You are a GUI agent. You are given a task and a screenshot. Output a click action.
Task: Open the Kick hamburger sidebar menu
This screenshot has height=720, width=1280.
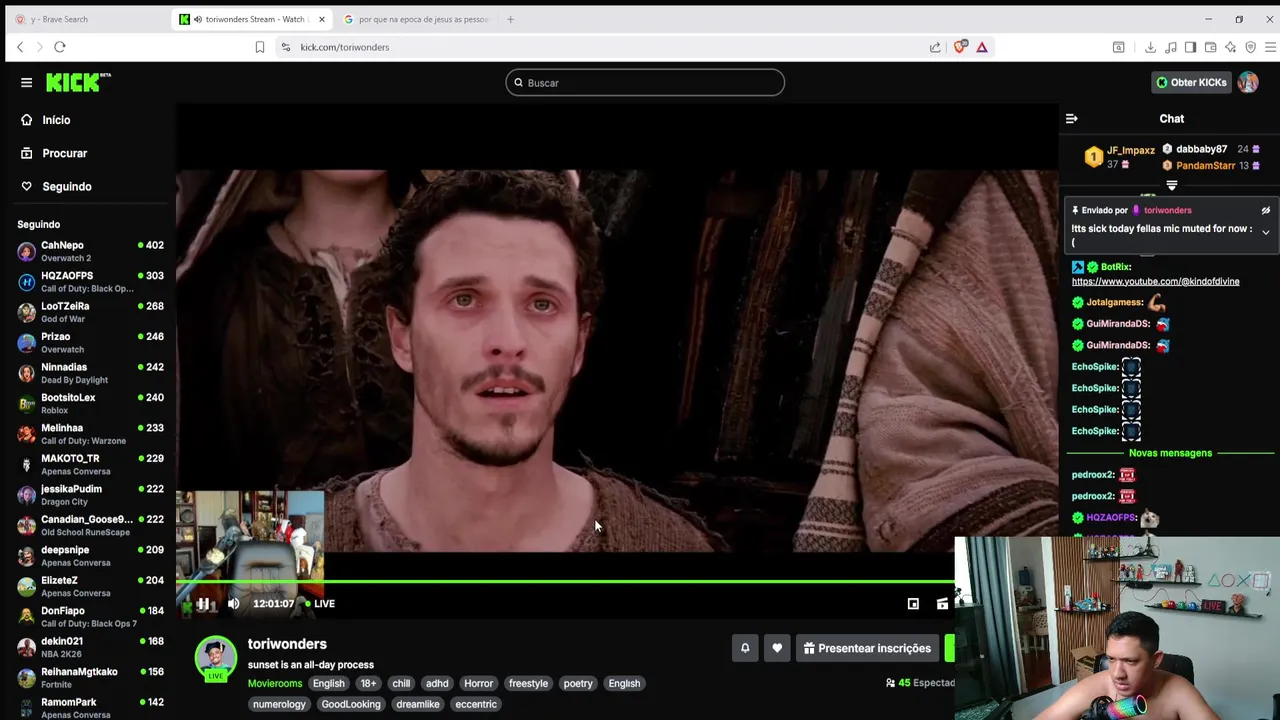pyautogui.click(x=26, y=83)
